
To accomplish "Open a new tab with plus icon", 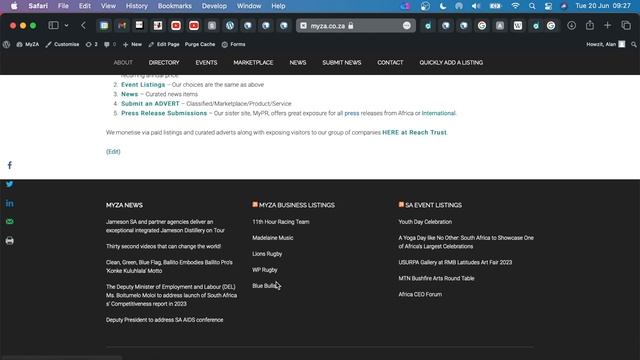I will click(607, 25).
